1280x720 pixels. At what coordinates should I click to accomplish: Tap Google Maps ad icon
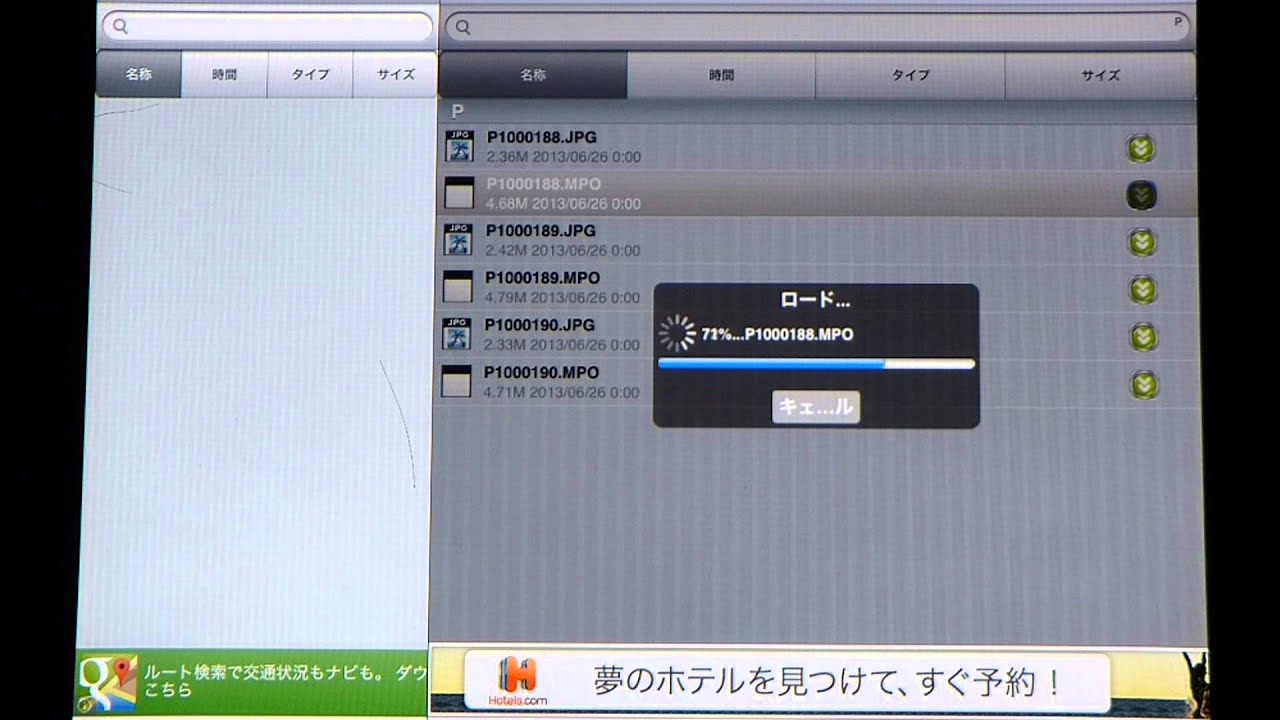(106, 683)
